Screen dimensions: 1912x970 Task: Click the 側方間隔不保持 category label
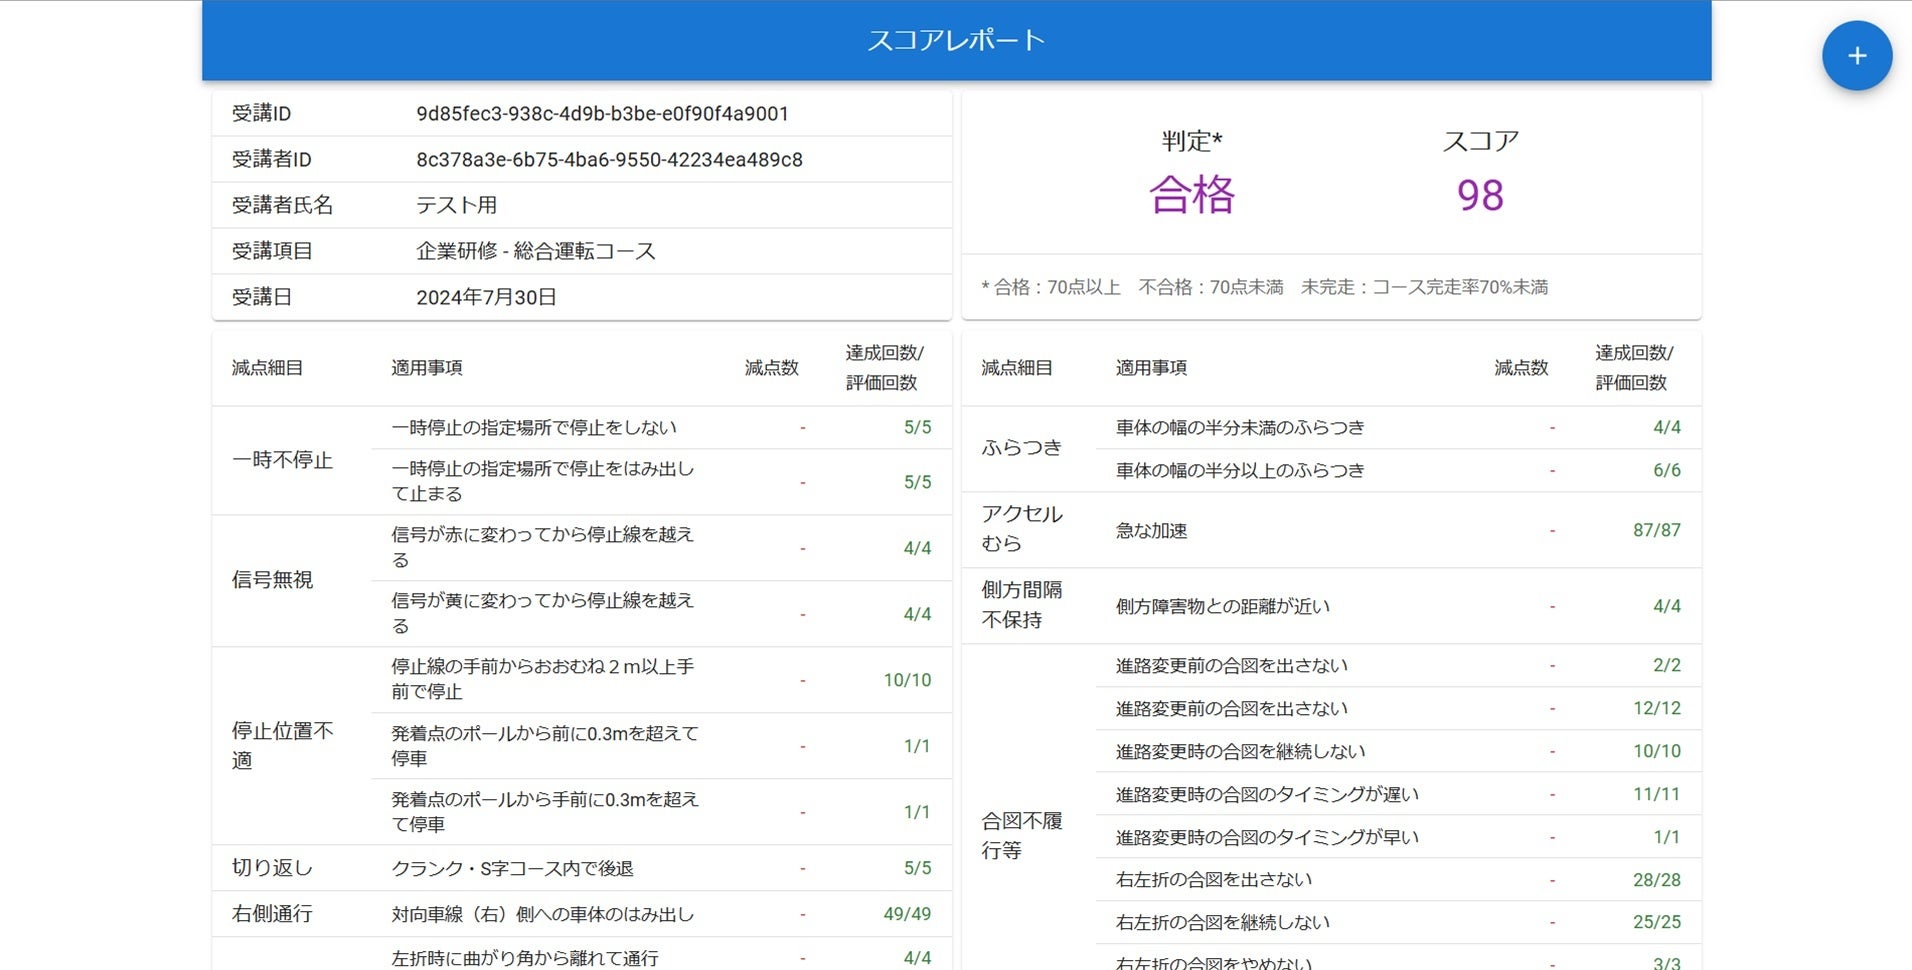pos(1022,605)
